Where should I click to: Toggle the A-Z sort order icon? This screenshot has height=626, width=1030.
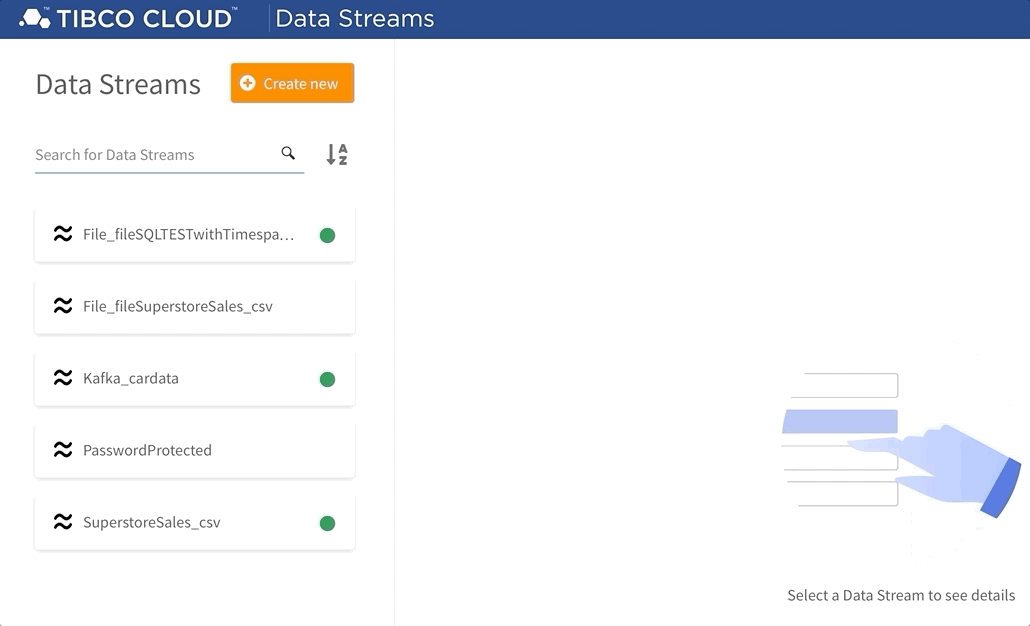[x=337, y=155]
